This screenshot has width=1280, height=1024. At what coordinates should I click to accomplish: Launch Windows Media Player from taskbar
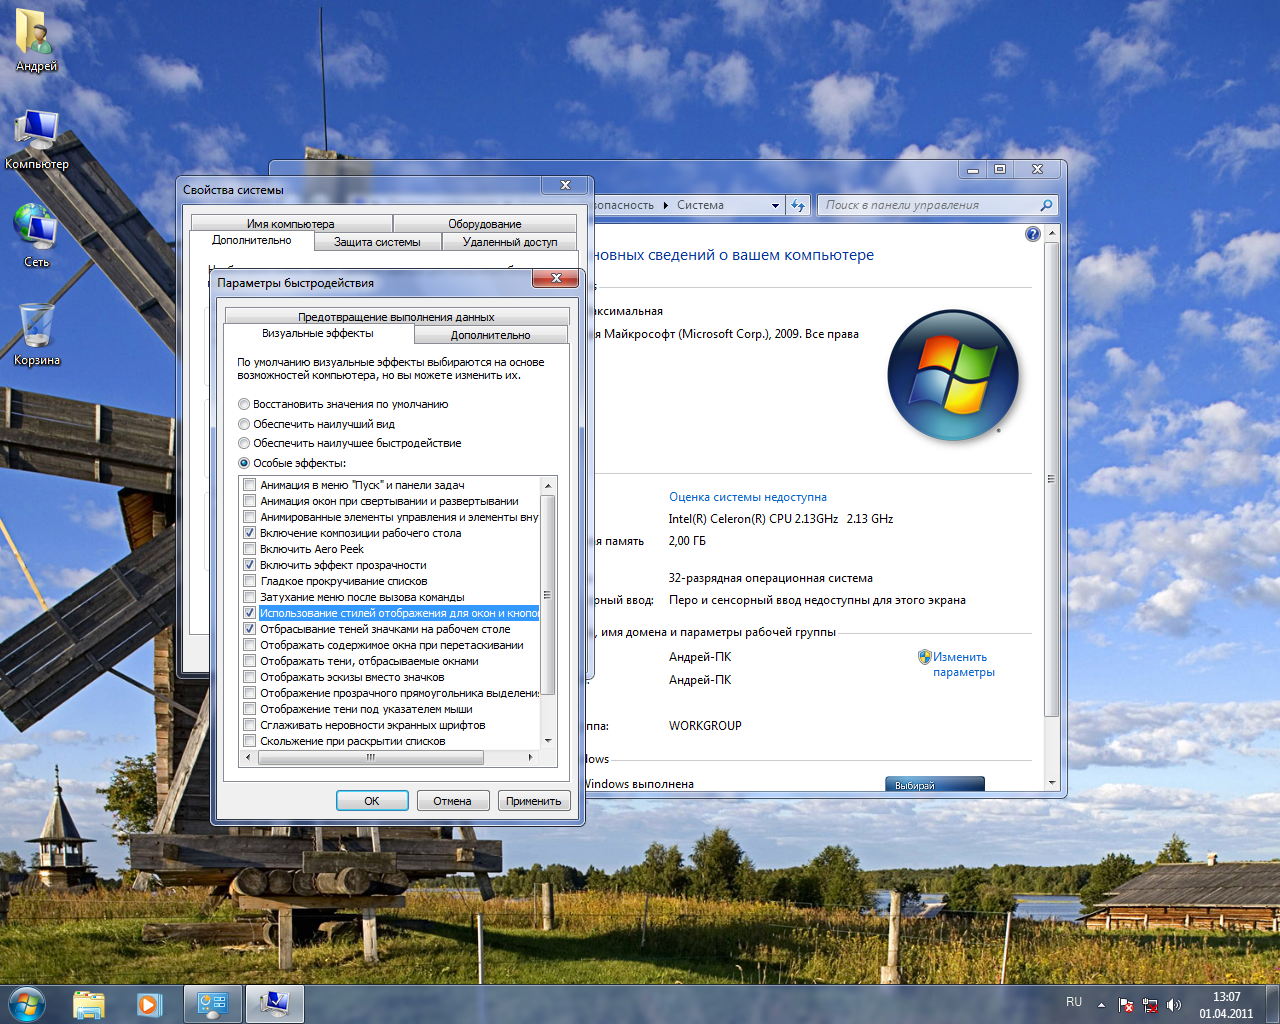tap(149, 1004)
